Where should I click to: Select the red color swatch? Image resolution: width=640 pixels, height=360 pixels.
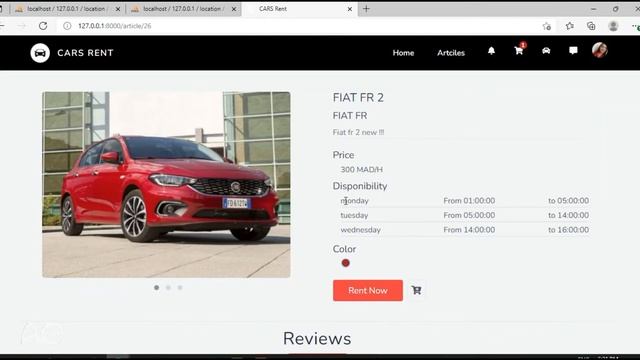[346, 263]
